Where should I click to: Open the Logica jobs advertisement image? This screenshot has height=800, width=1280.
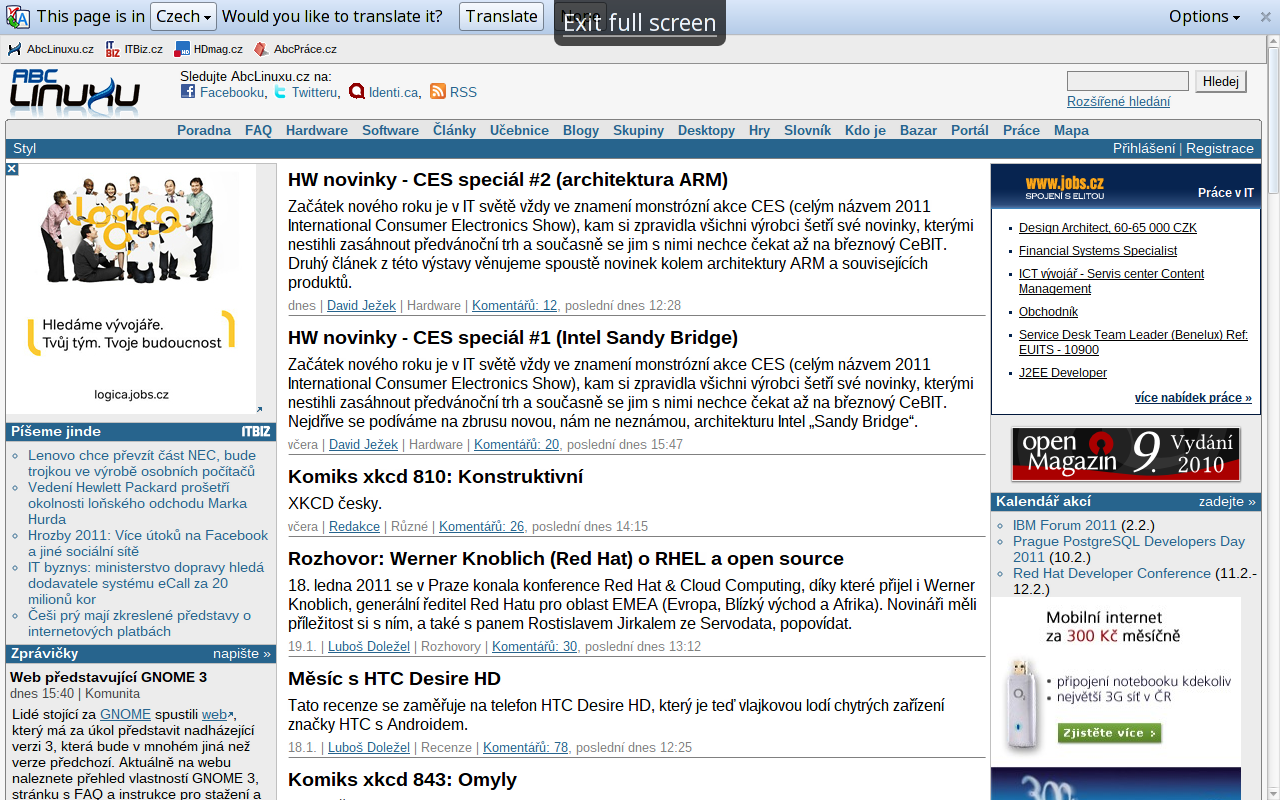(x=131, y=290)
